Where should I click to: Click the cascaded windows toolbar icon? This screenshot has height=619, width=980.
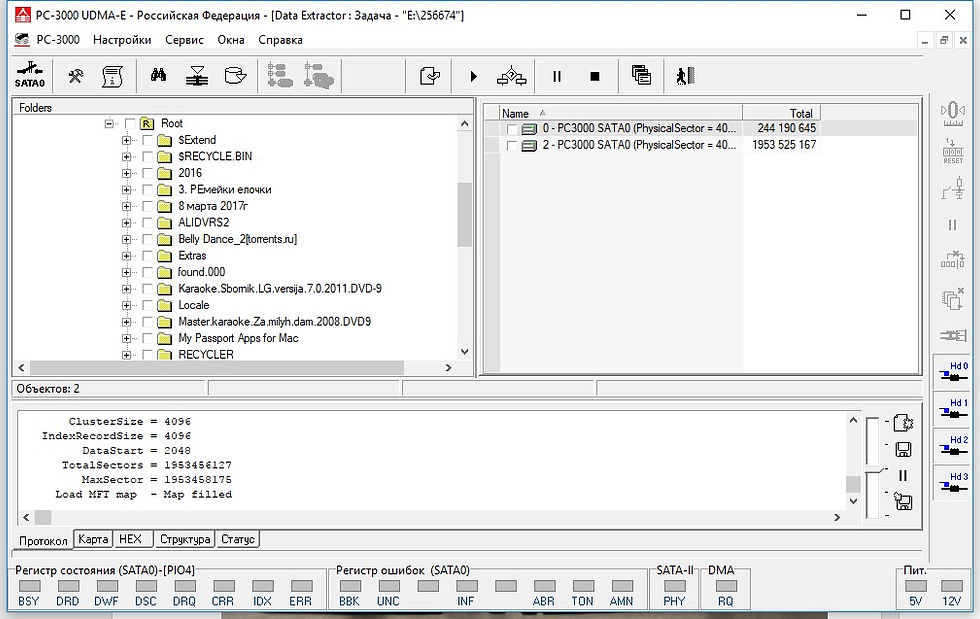pyautogui.click(x=641, y=76)
